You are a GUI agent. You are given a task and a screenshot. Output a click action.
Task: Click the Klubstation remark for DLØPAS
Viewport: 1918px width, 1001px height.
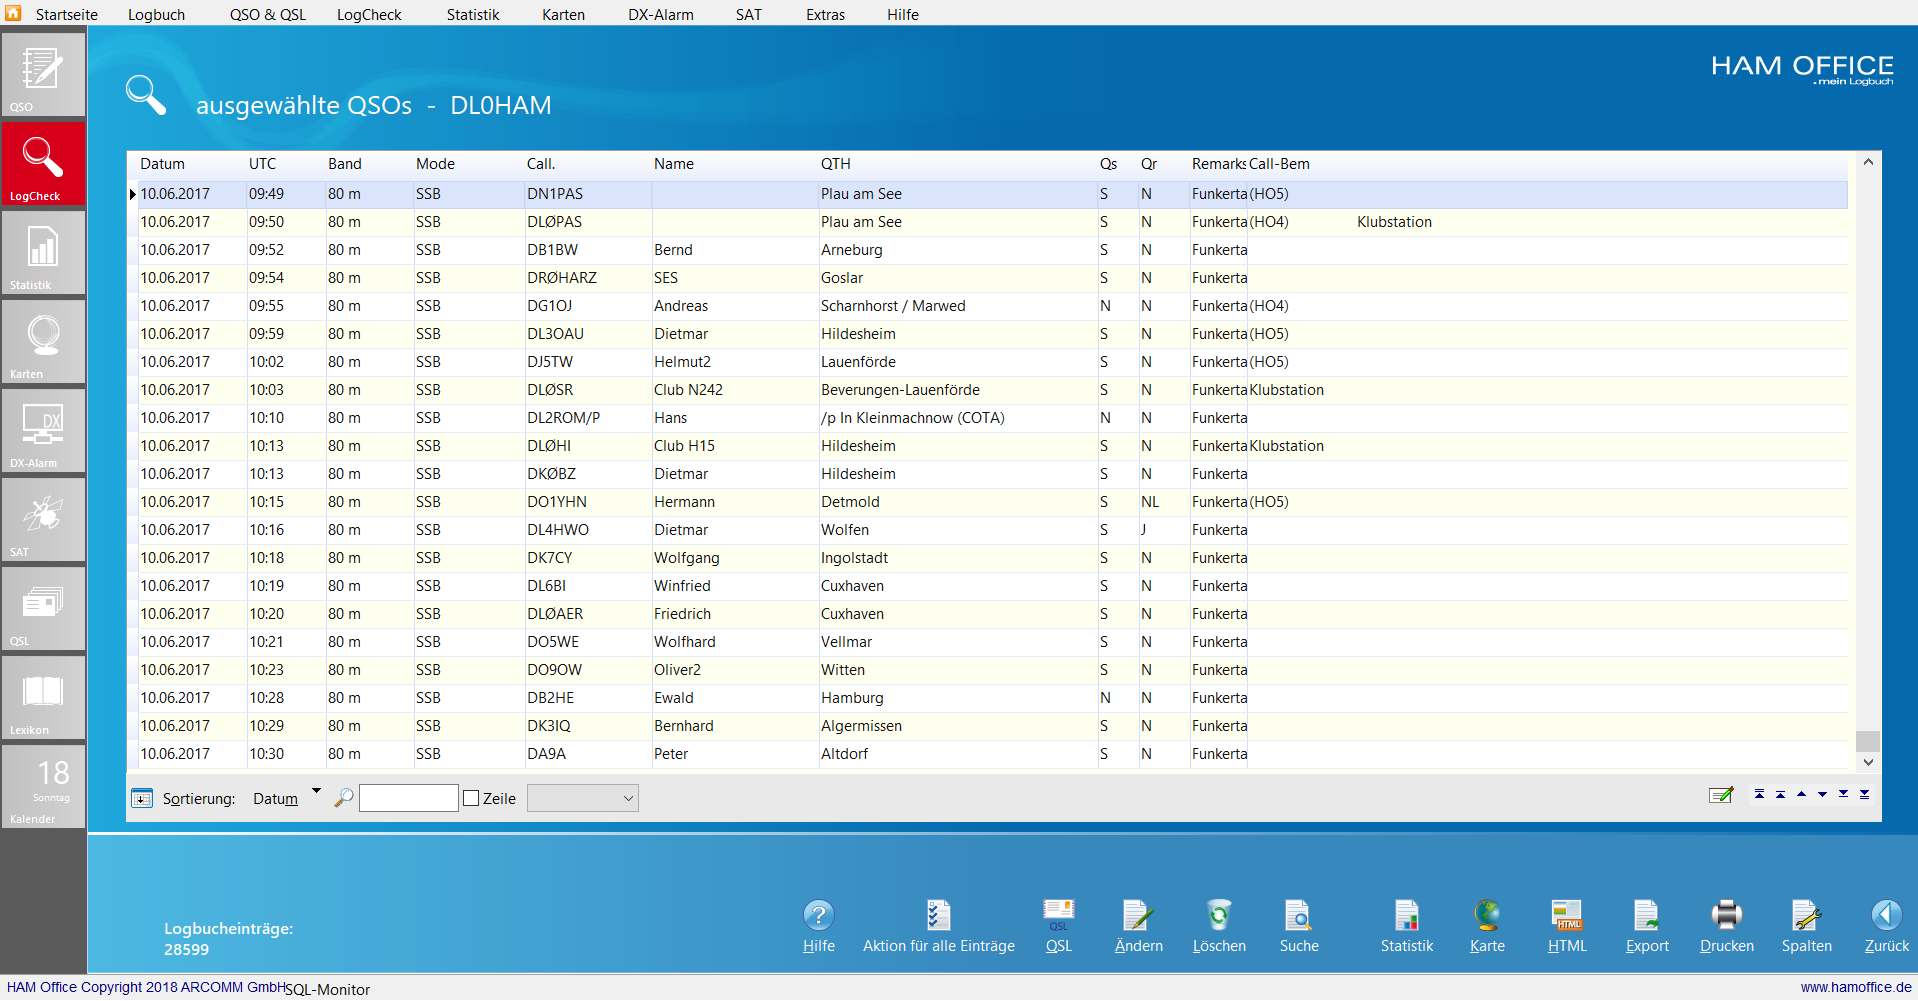coord(1394,222)
